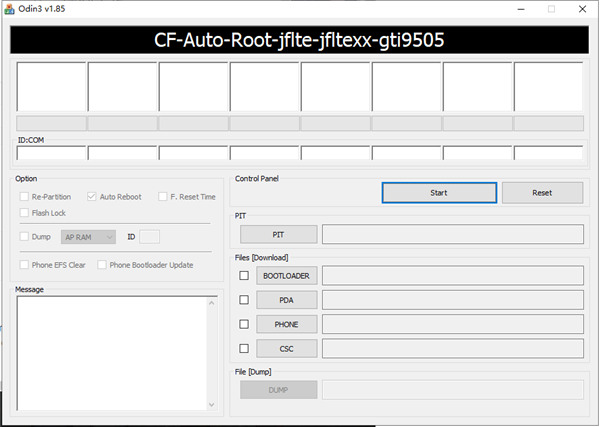Click the PIT file path field

pyautogui.click(x=453, y=234)
